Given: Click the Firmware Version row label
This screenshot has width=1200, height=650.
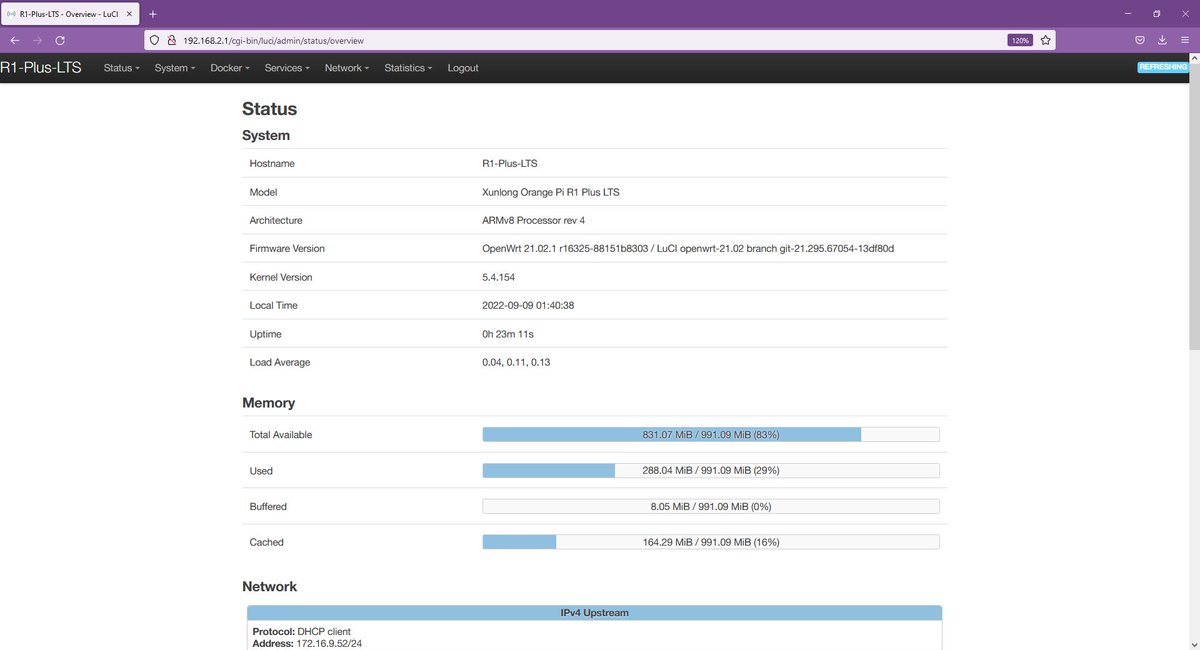Looking at the screenshot, I should coord(287,248).
